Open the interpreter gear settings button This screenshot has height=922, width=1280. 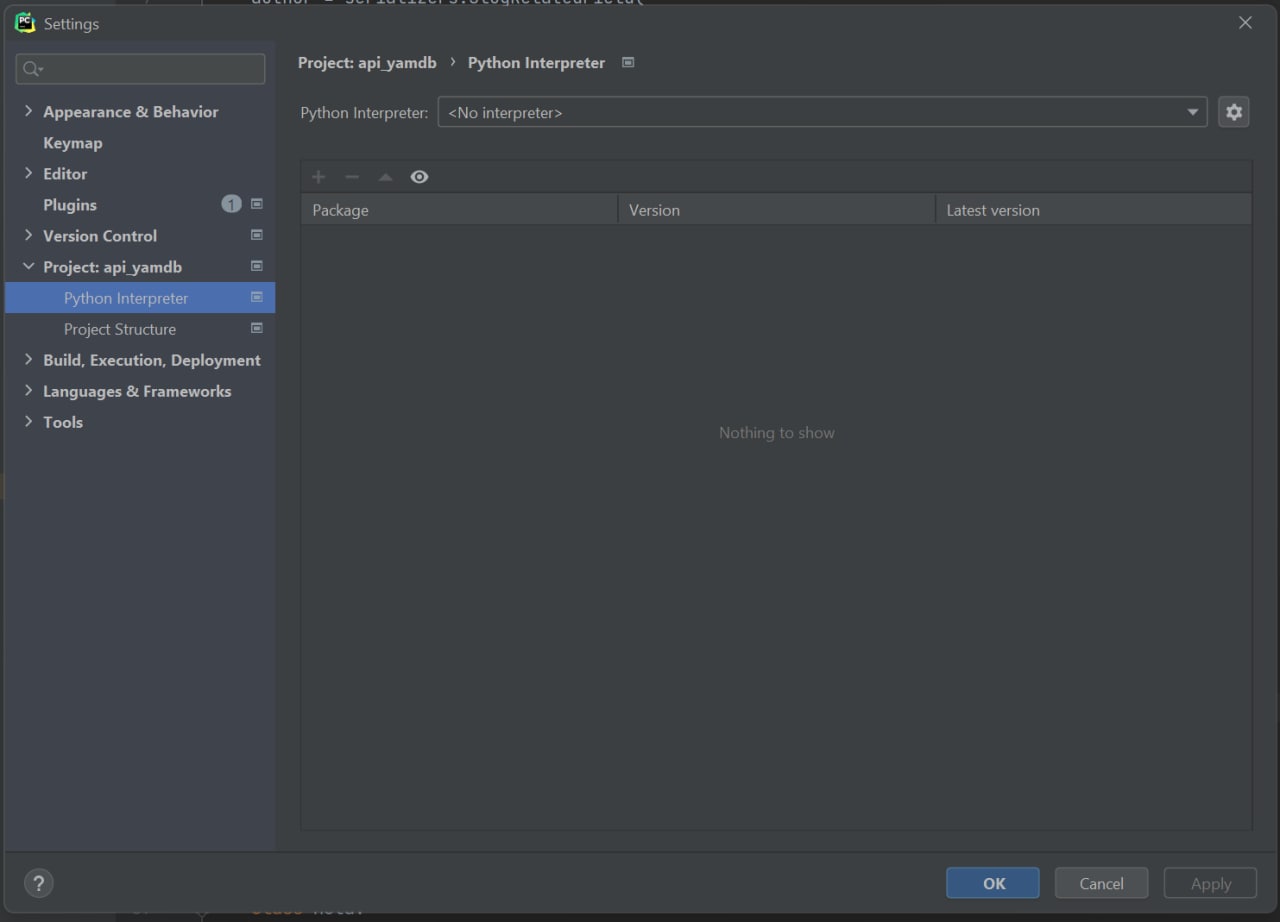click(x=1234, y=112)
